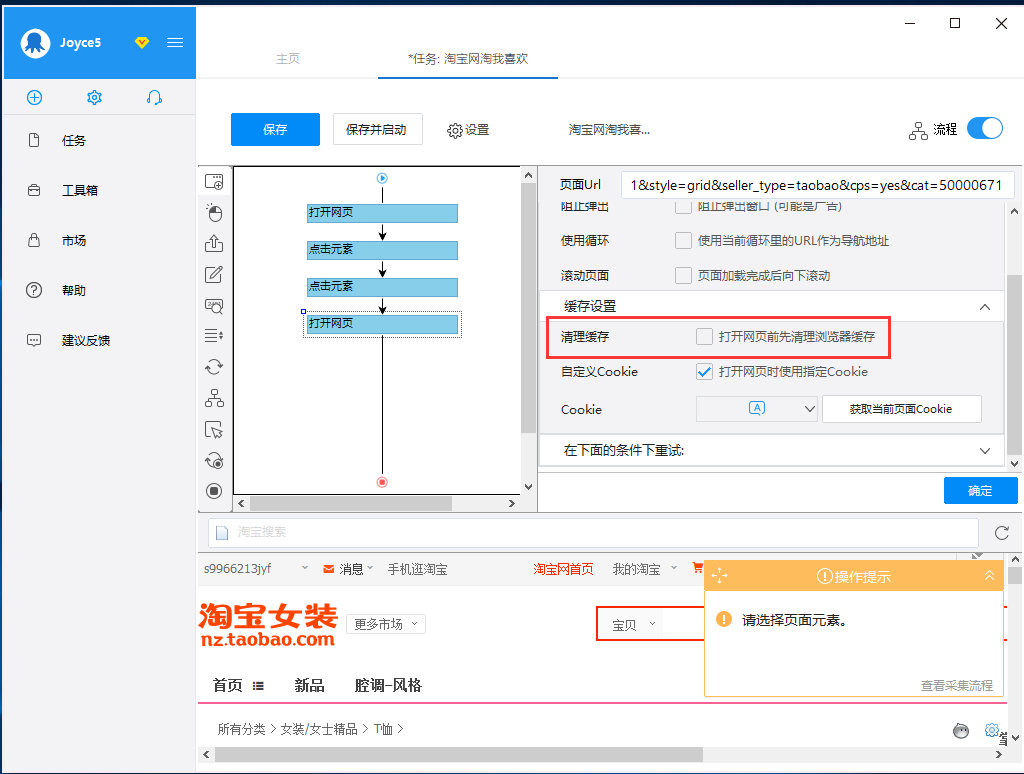This screenshot has width=1024, height=774.
Task: Click the blue gear icon at page bottom-right
Action: pyautogui.click(x=992, y=730)
